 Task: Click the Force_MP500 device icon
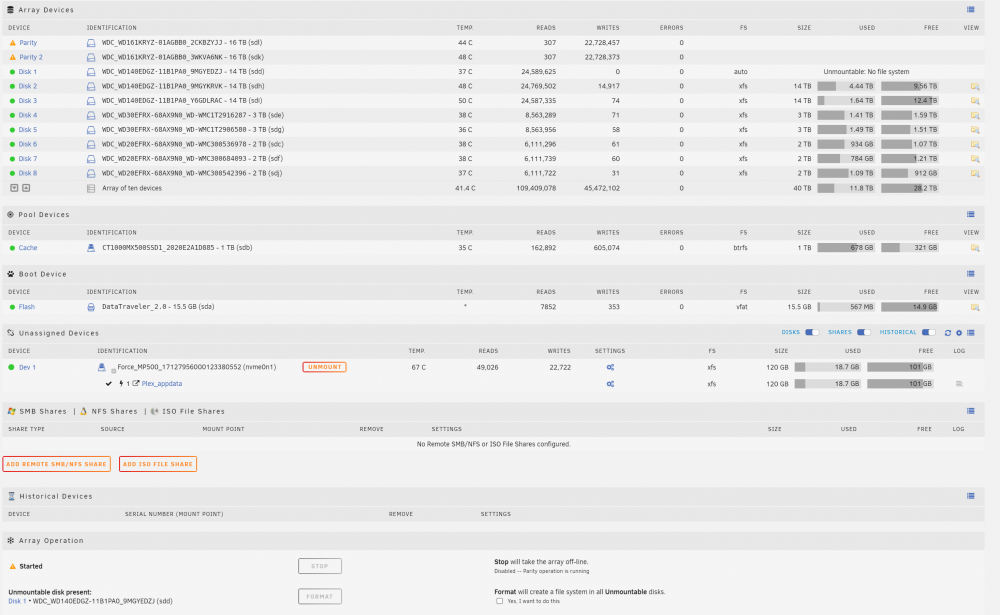pyautogui.click(x=101, y=367)
